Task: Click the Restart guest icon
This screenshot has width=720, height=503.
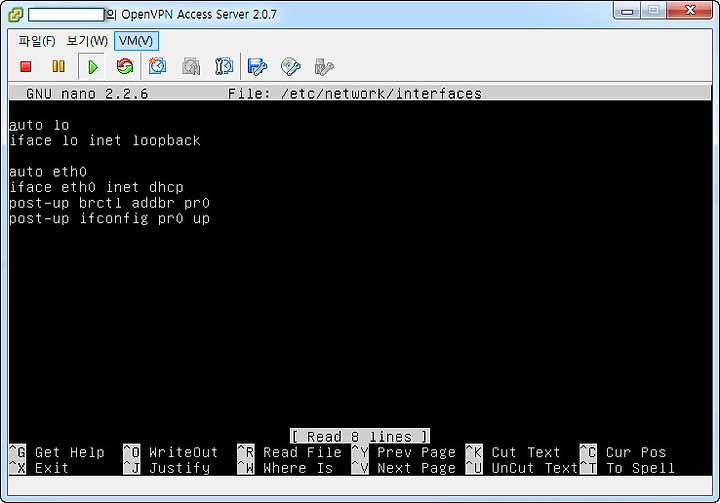Action: (x=124, y=67)
